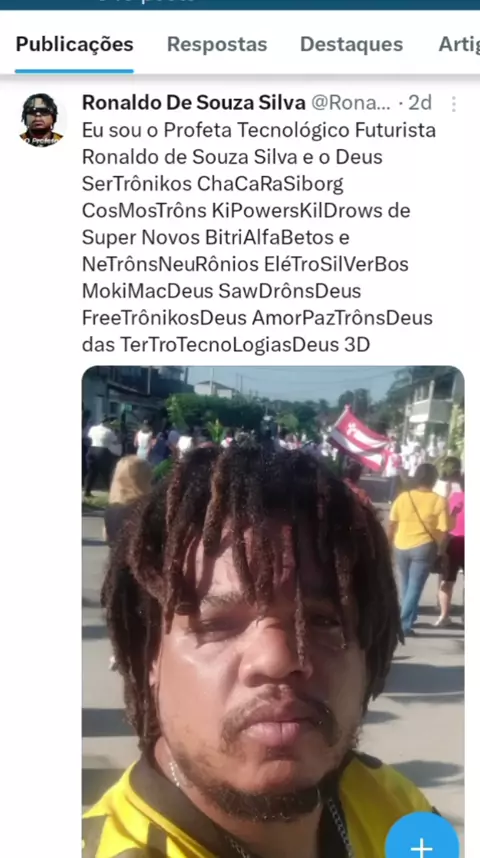Viewport: 480px width, 858px height.
Task: Click the red and white flag in the photo
Action: coord(358,438)
